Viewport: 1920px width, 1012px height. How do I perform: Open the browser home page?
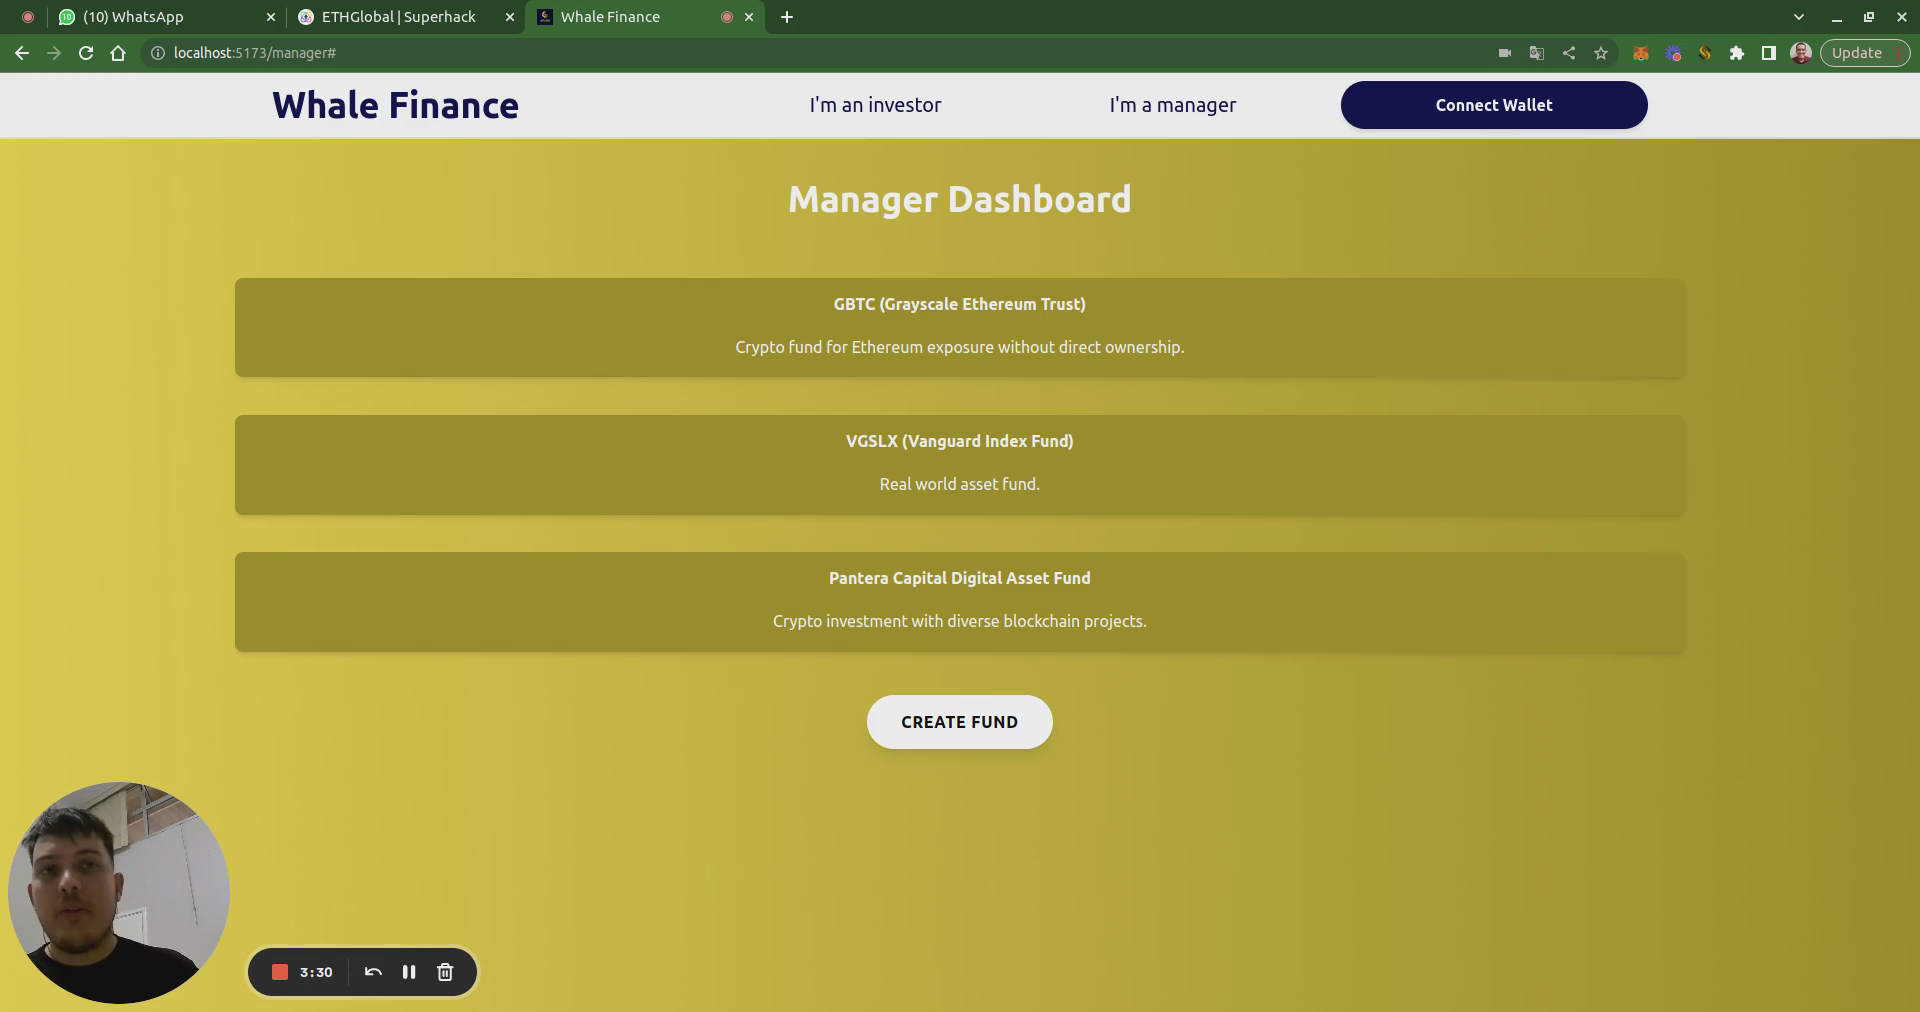[x=118, y=53]
